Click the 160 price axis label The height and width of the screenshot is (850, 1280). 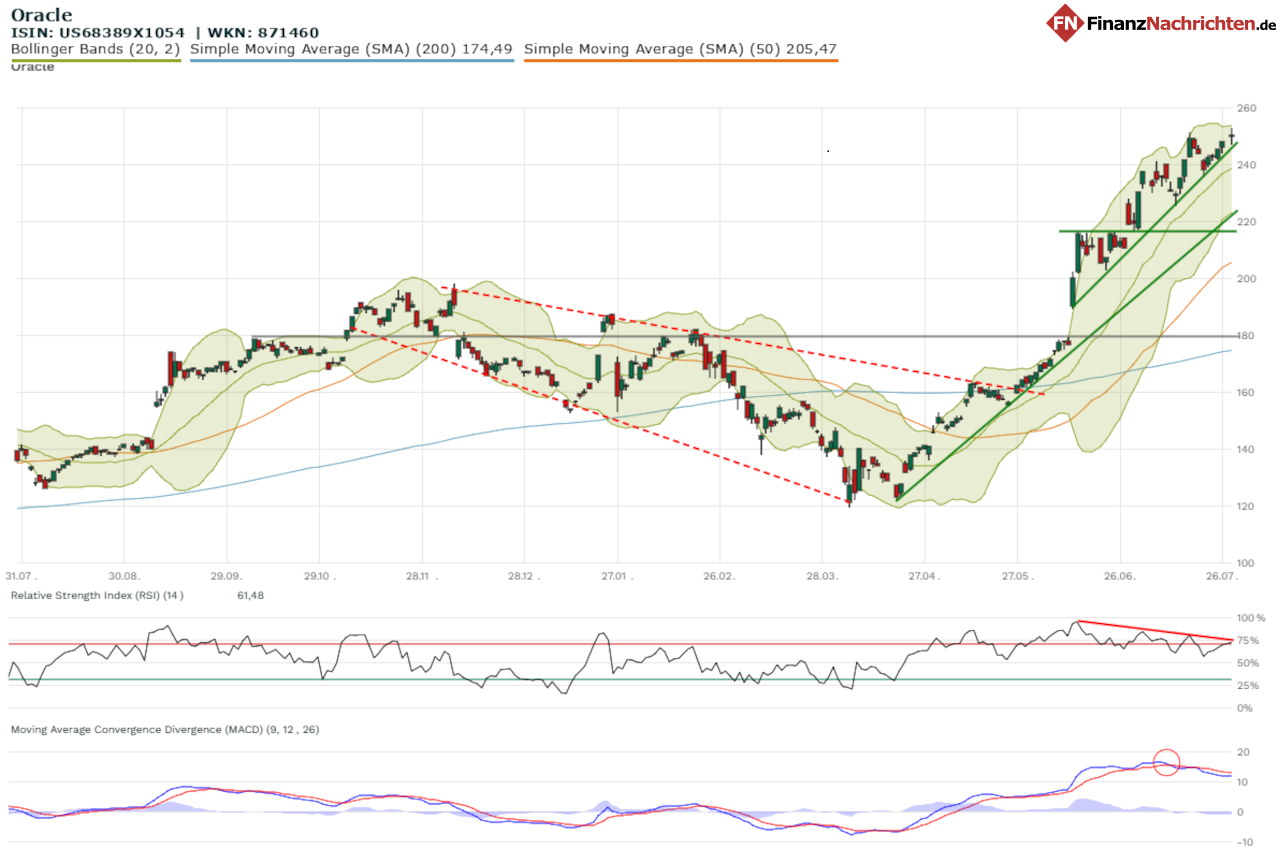click(1246, 393)
